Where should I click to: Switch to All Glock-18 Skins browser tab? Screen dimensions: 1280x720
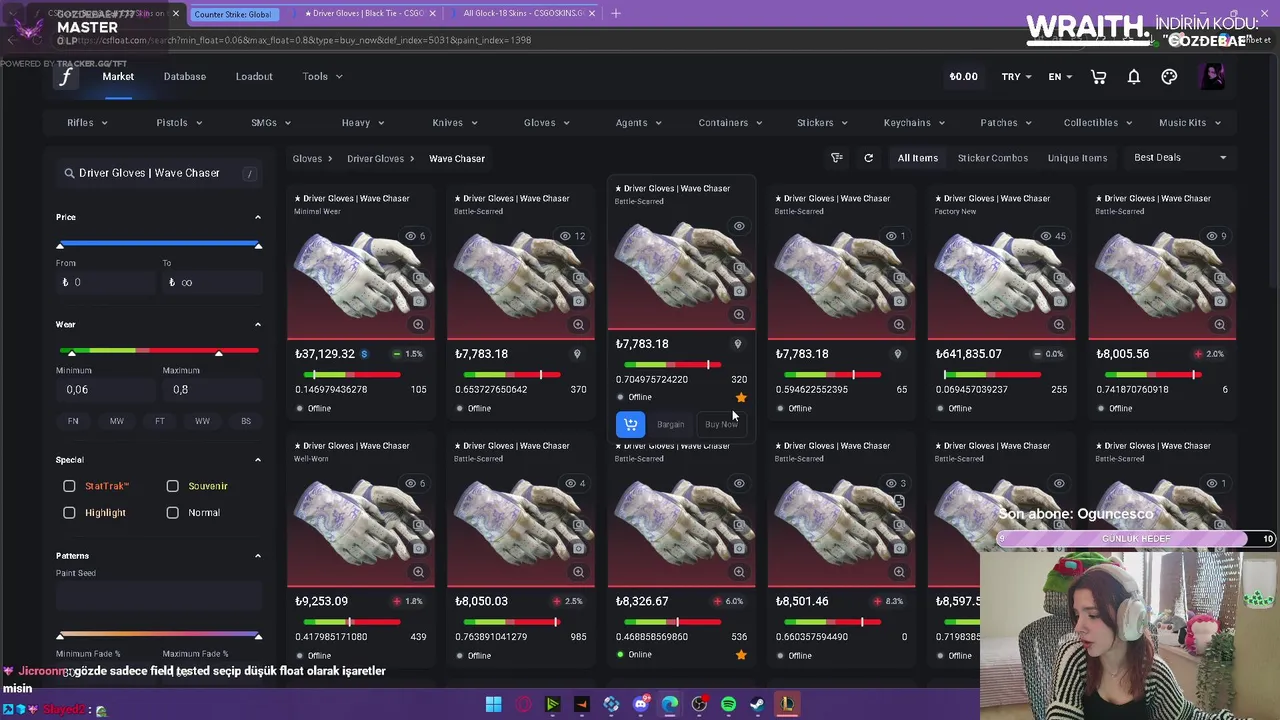(x=522, y=13)
